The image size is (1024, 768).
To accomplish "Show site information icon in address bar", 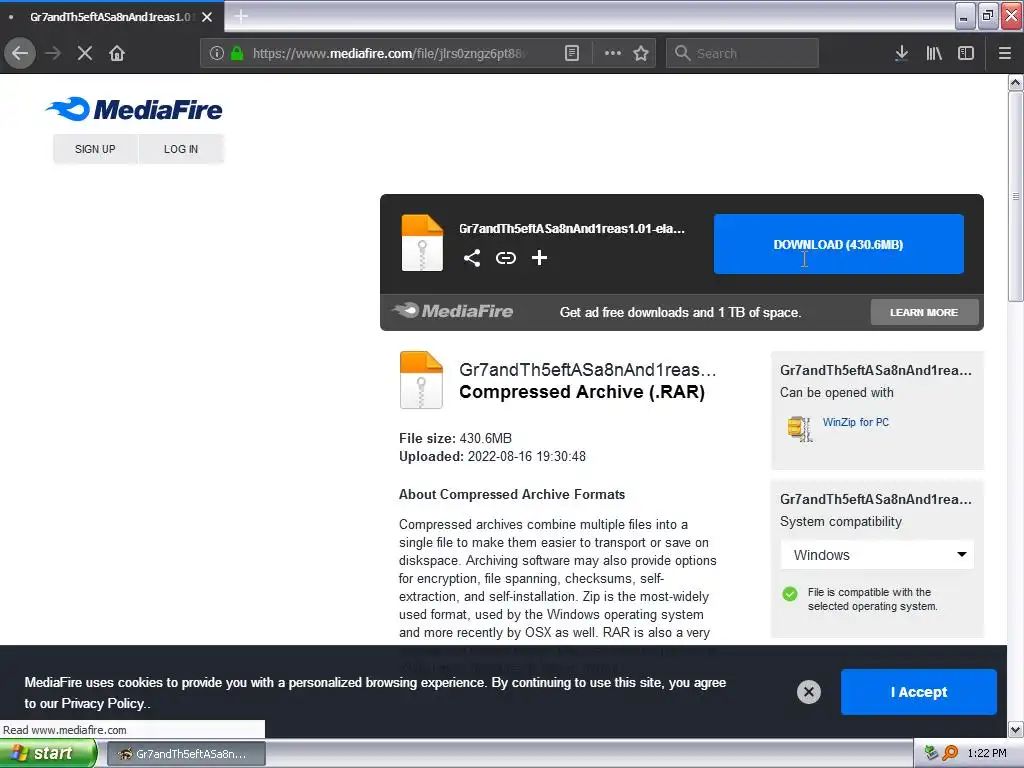I will (217, 53).
